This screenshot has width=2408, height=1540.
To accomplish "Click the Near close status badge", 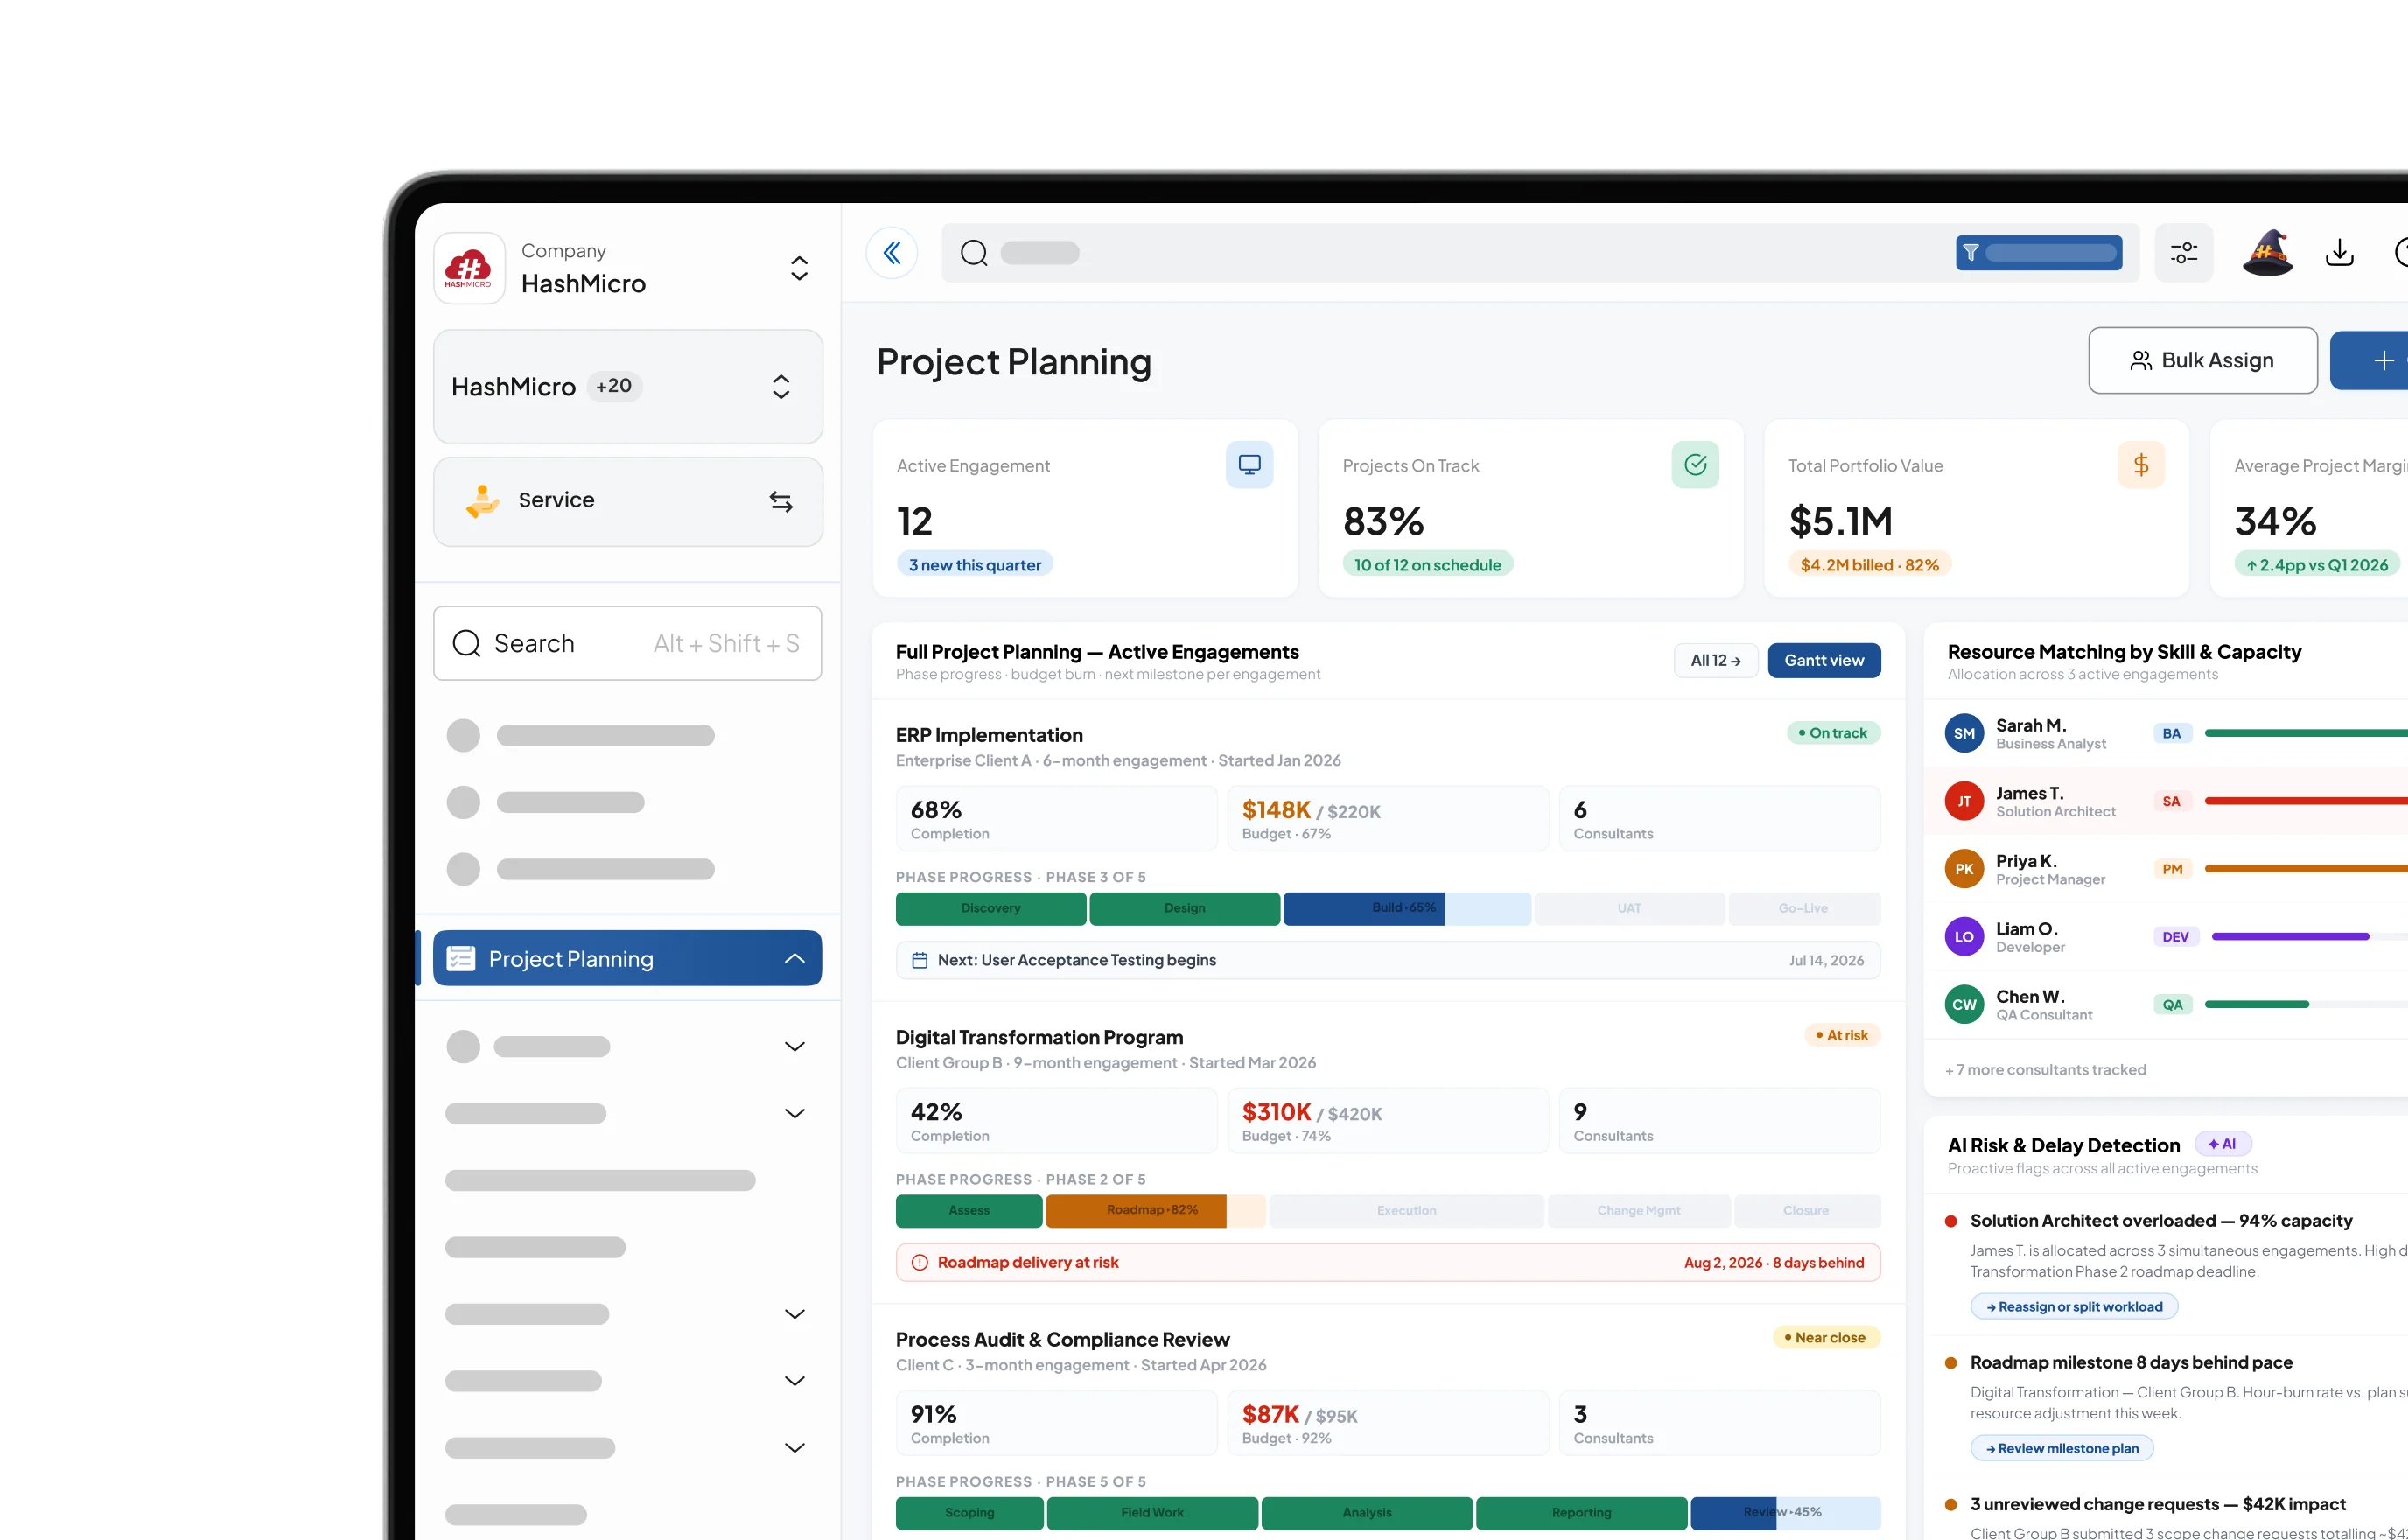I will coord(1826,1337).
